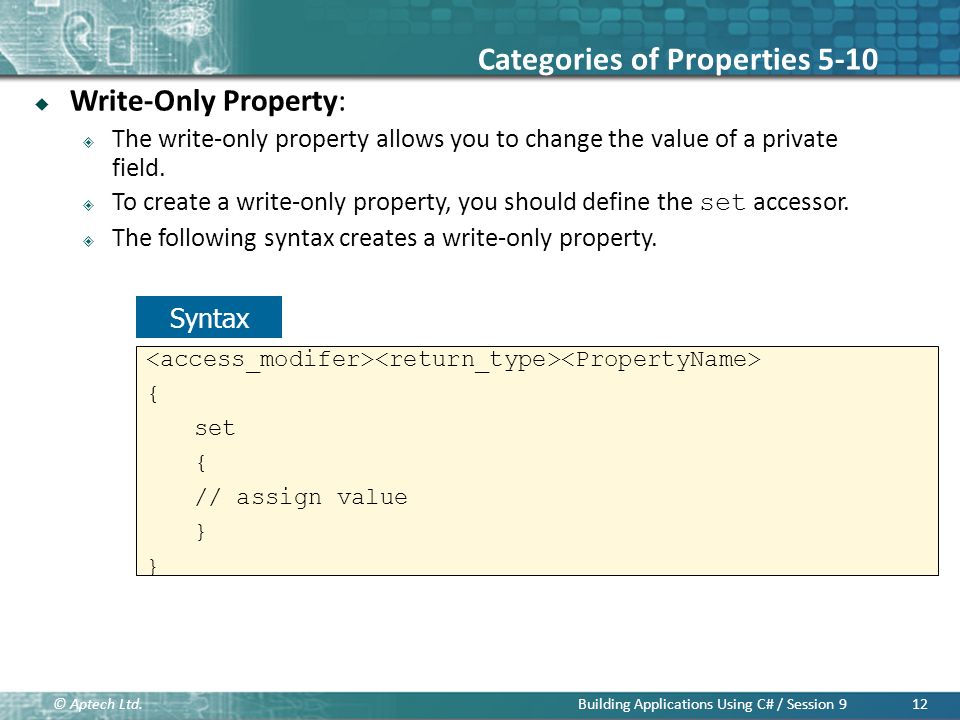Viewport: 960px width, 720px height.
Task: Click the '© Aptech Ltd.' footer text
Action: (97, 704)
